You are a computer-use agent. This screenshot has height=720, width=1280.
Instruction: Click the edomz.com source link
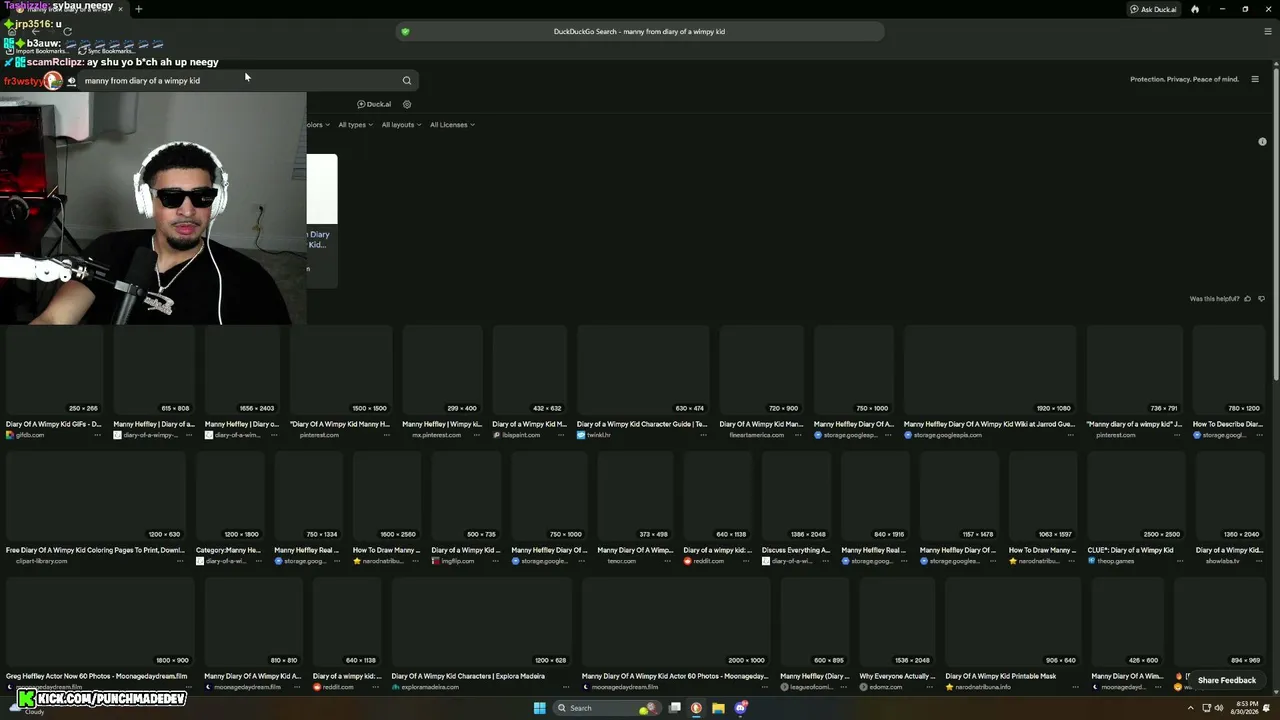tap(886, 687)
